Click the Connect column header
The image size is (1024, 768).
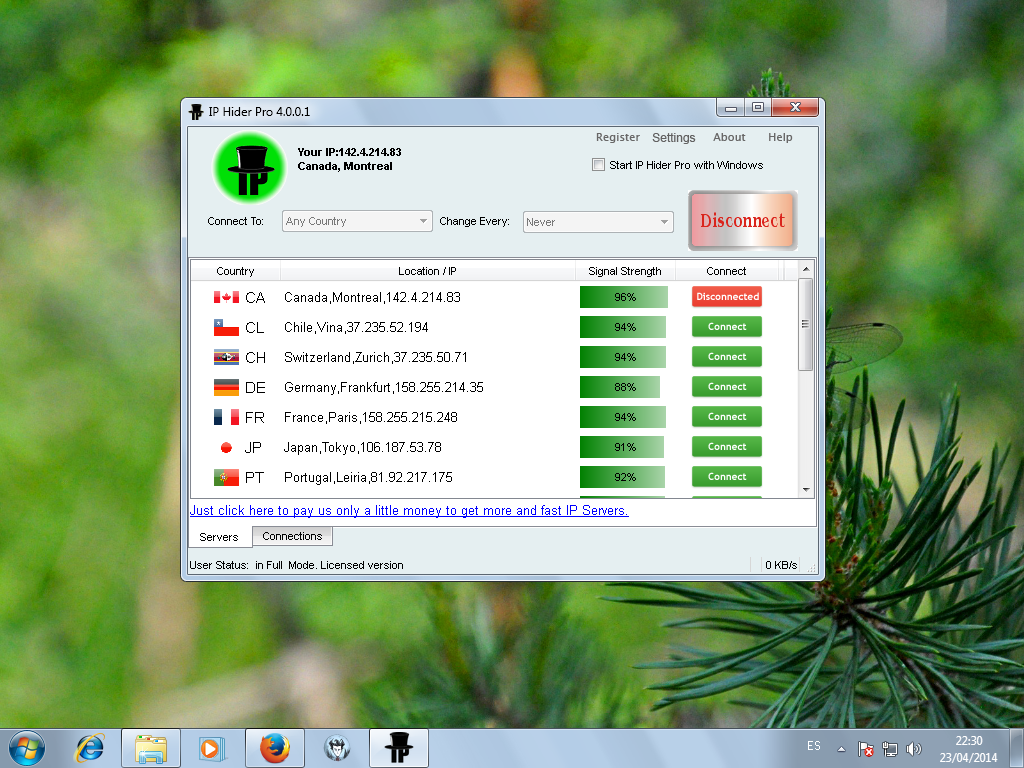point(726,271)
